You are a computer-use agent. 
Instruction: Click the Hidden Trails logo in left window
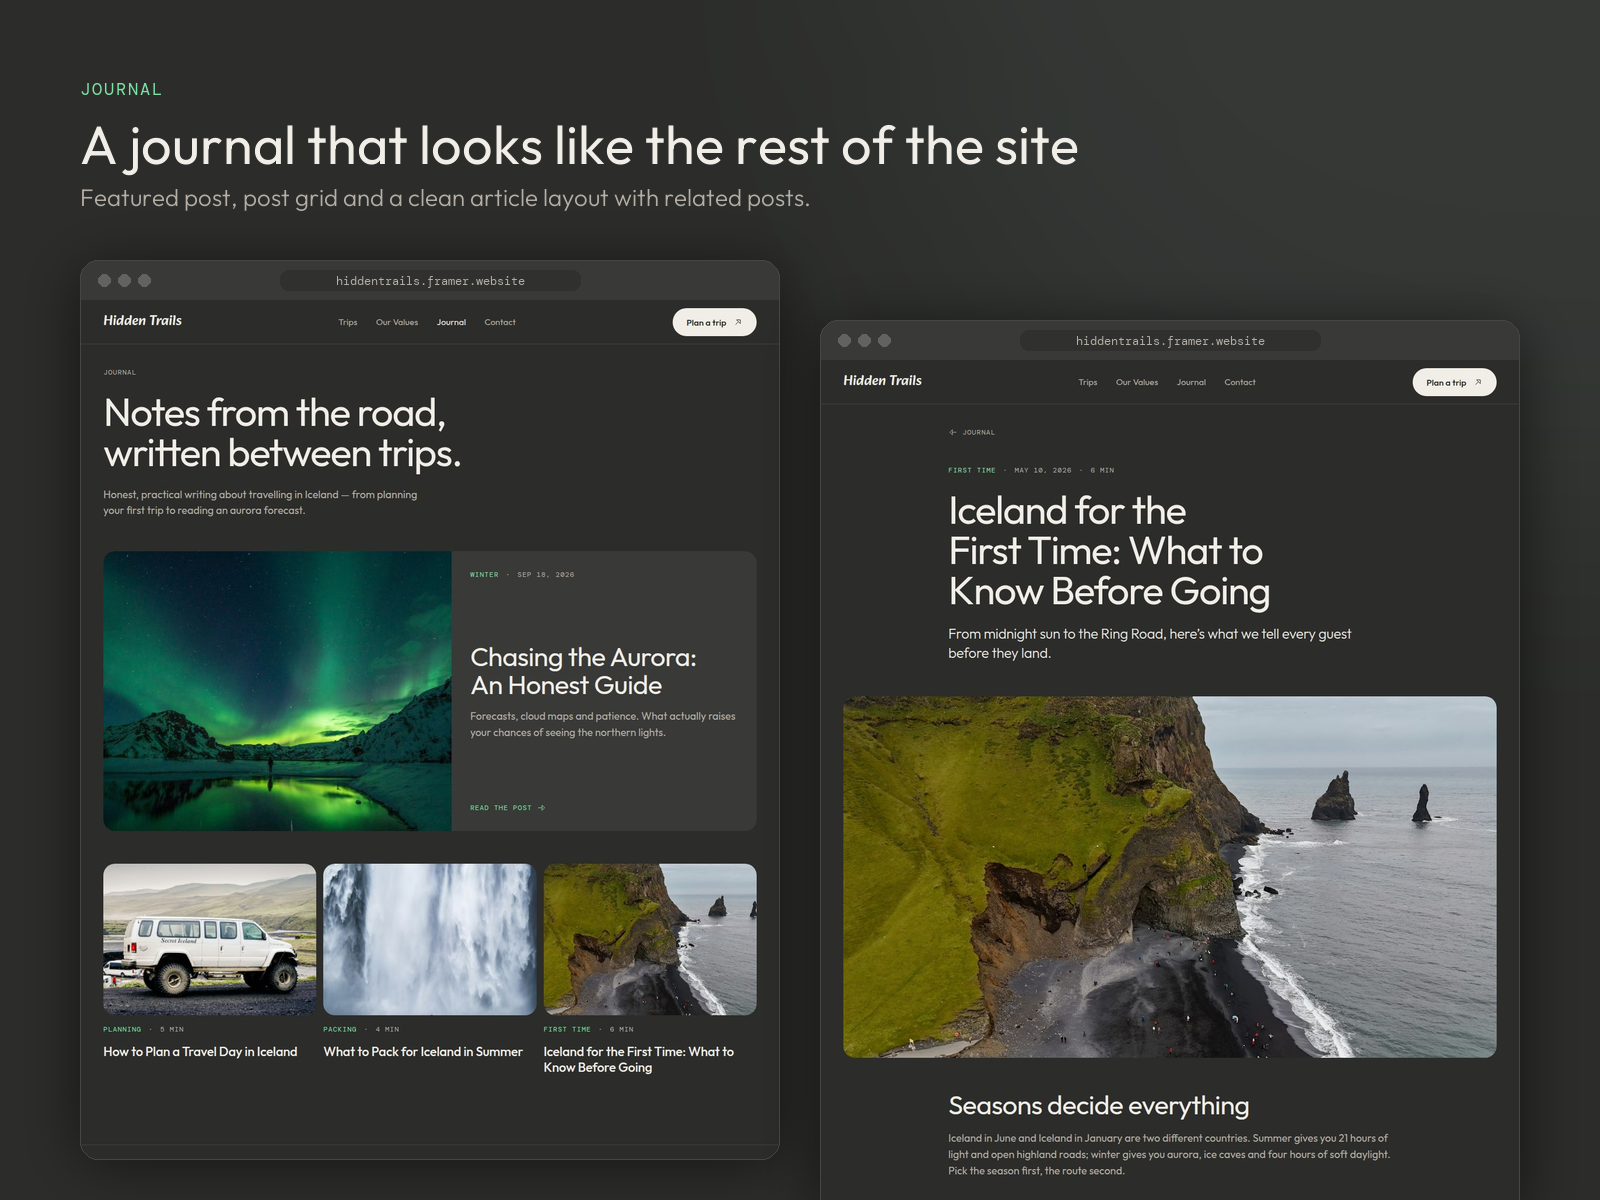pyautogui.click(x=143, y=320)
